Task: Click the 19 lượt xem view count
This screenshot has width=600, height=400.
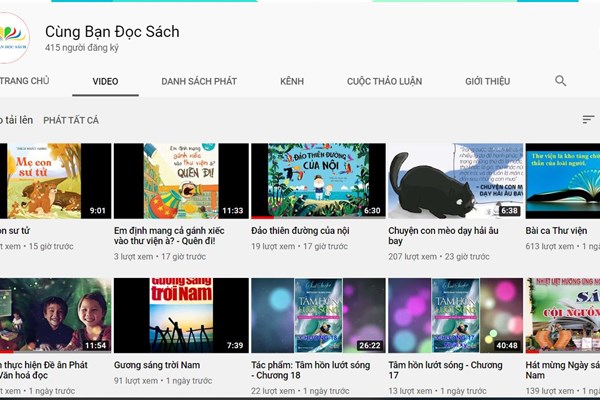Action: click(273, 247)
